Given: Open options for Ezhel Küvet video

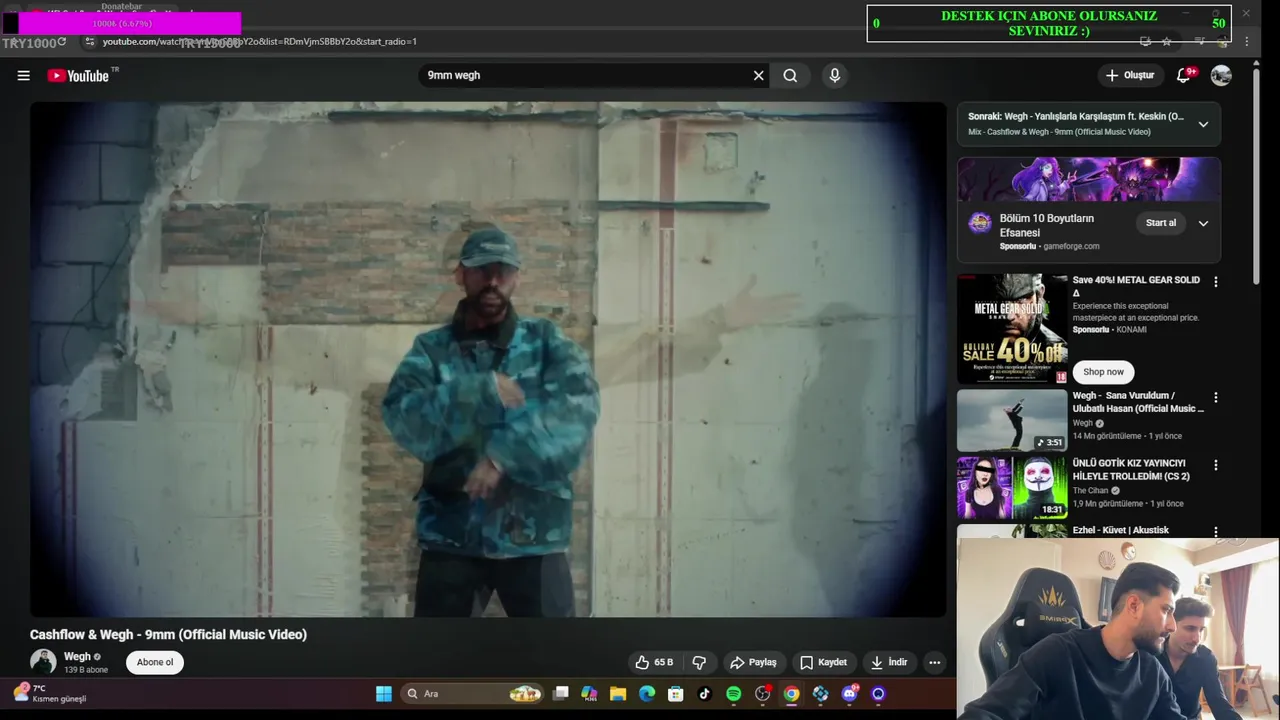Looking at the screenshot, I should (x=1216, y=532).
